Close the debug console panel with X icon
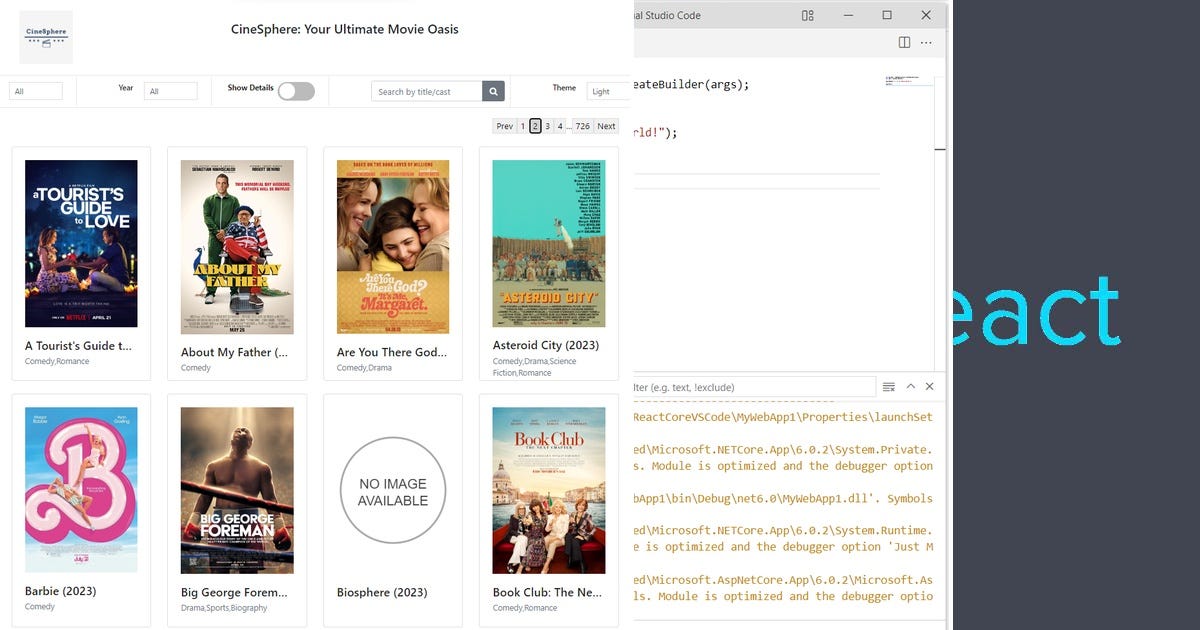1200x630 pixels. [x=929, y=386]
